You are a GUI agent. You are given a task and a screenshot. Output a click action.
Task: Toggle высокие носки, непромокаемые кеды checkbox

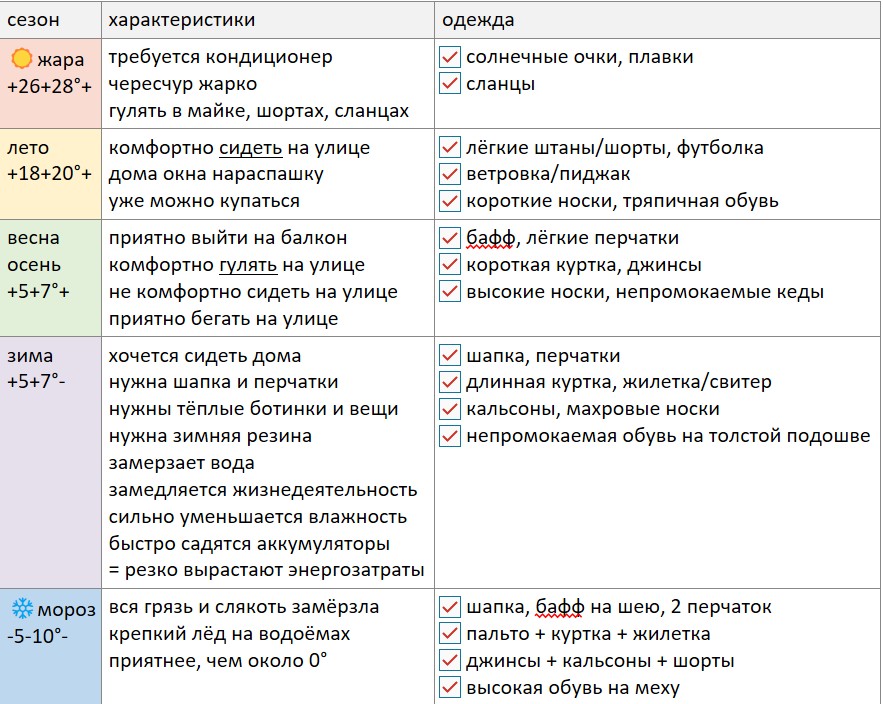450,292
